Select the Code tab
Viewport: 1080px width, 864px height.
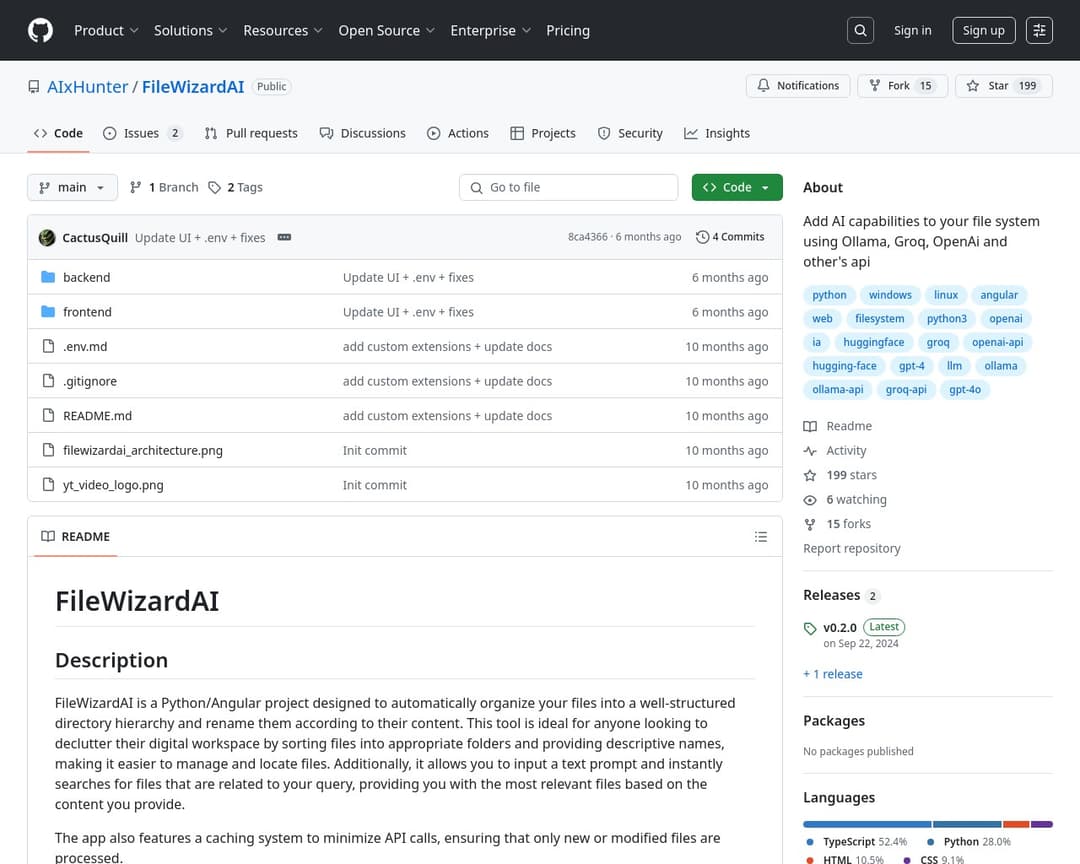59,133
